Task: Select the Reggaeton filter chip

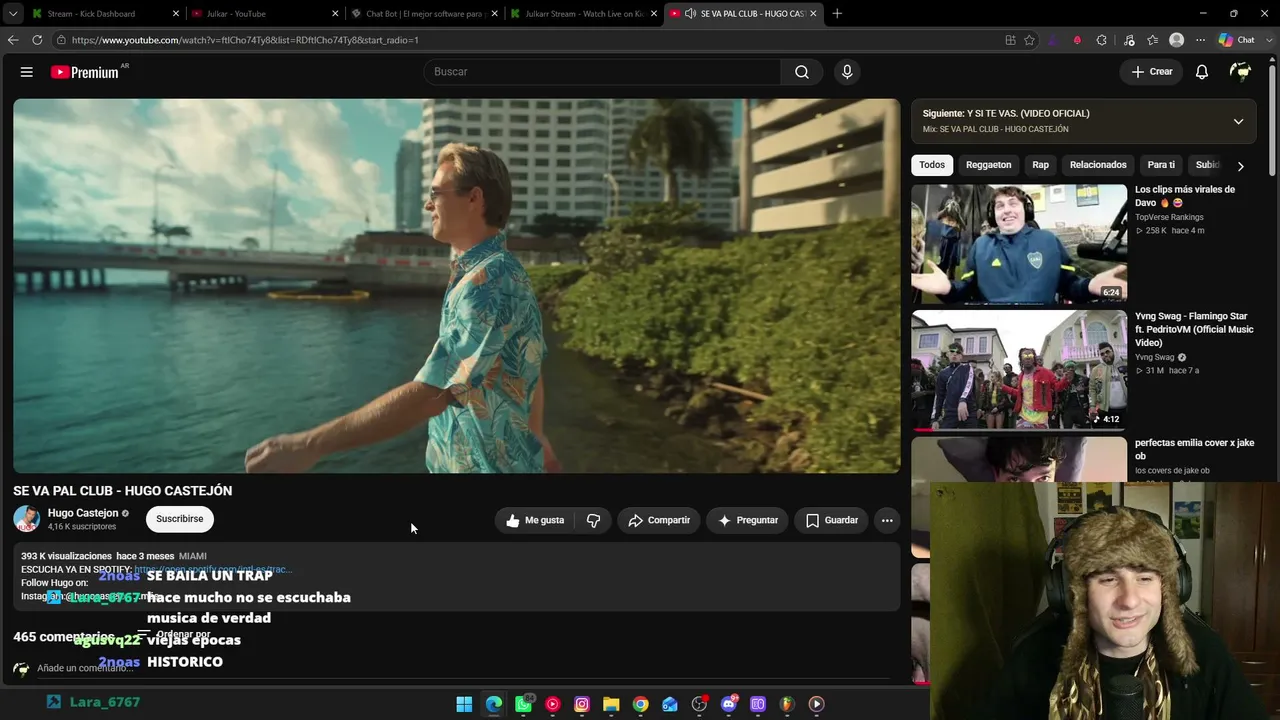Action: pos(988,165)
